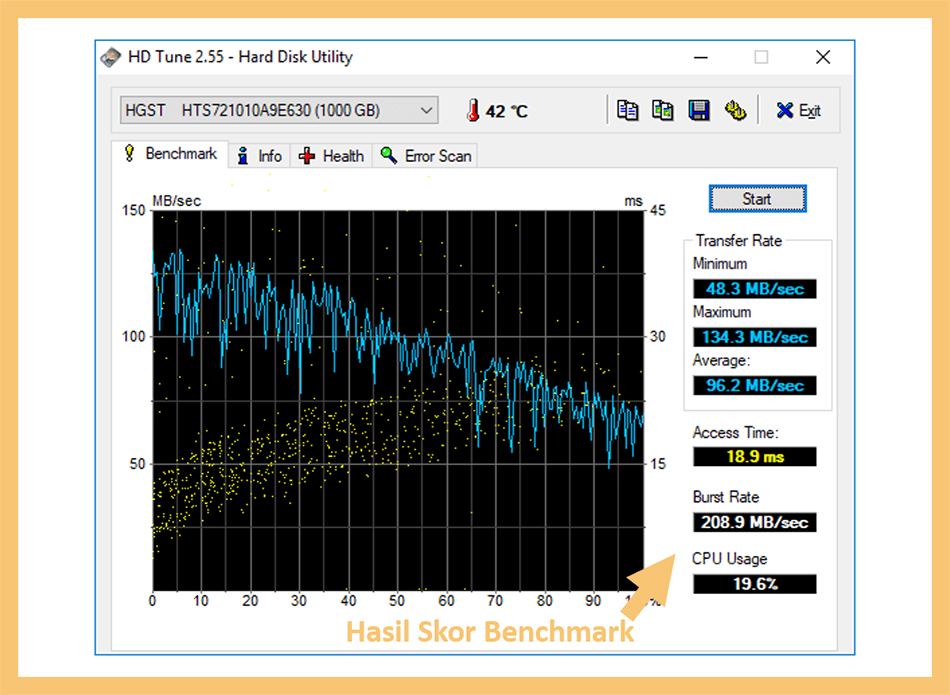Click the CPU usage value 19.6%

pyautogui.click(x=755, y=584)
